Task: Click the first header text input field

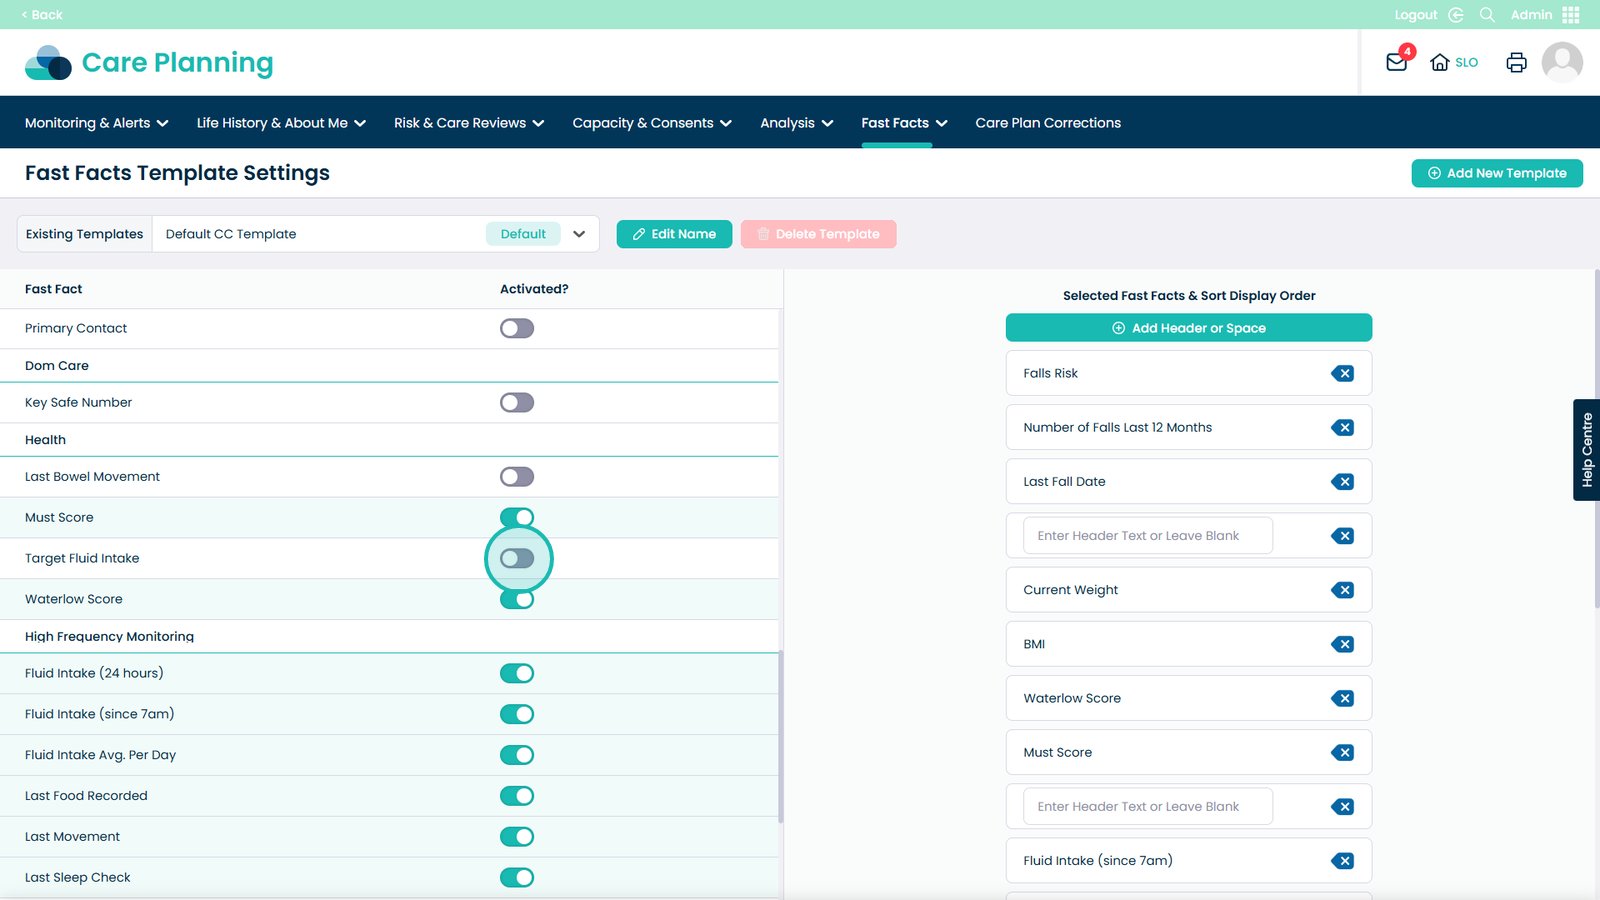Action: pos(1147,536)
